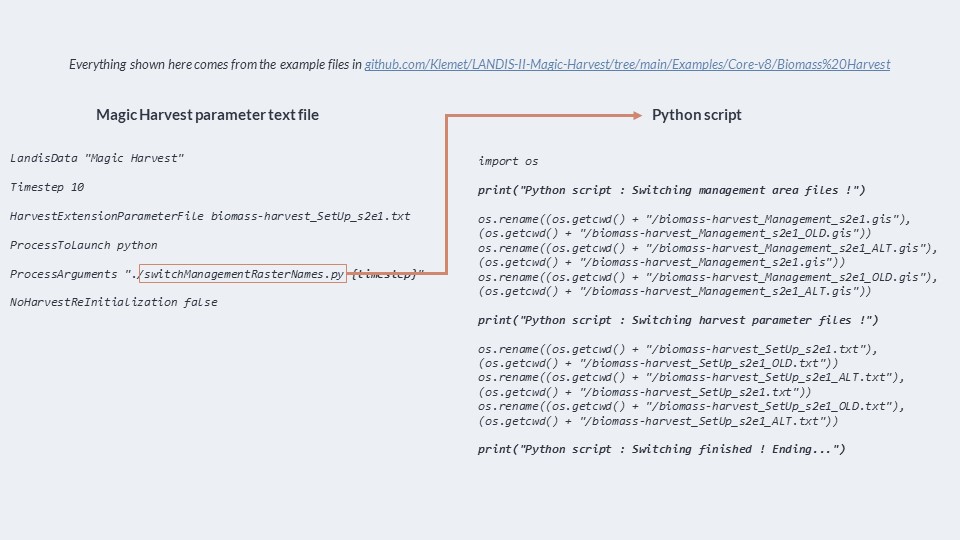Select the highlighted switchManagementRasterNames.py box
The height and width of the screenshot is (540, 960).
point(243,274)
